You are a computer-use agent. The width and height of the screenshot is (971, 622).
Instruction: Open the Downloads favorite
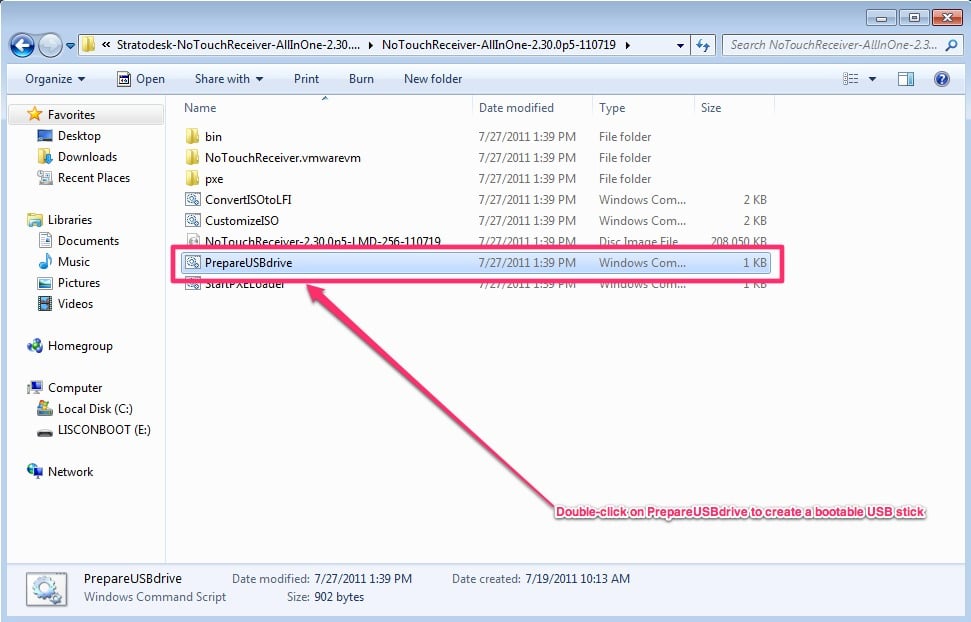tap(89, 156)
